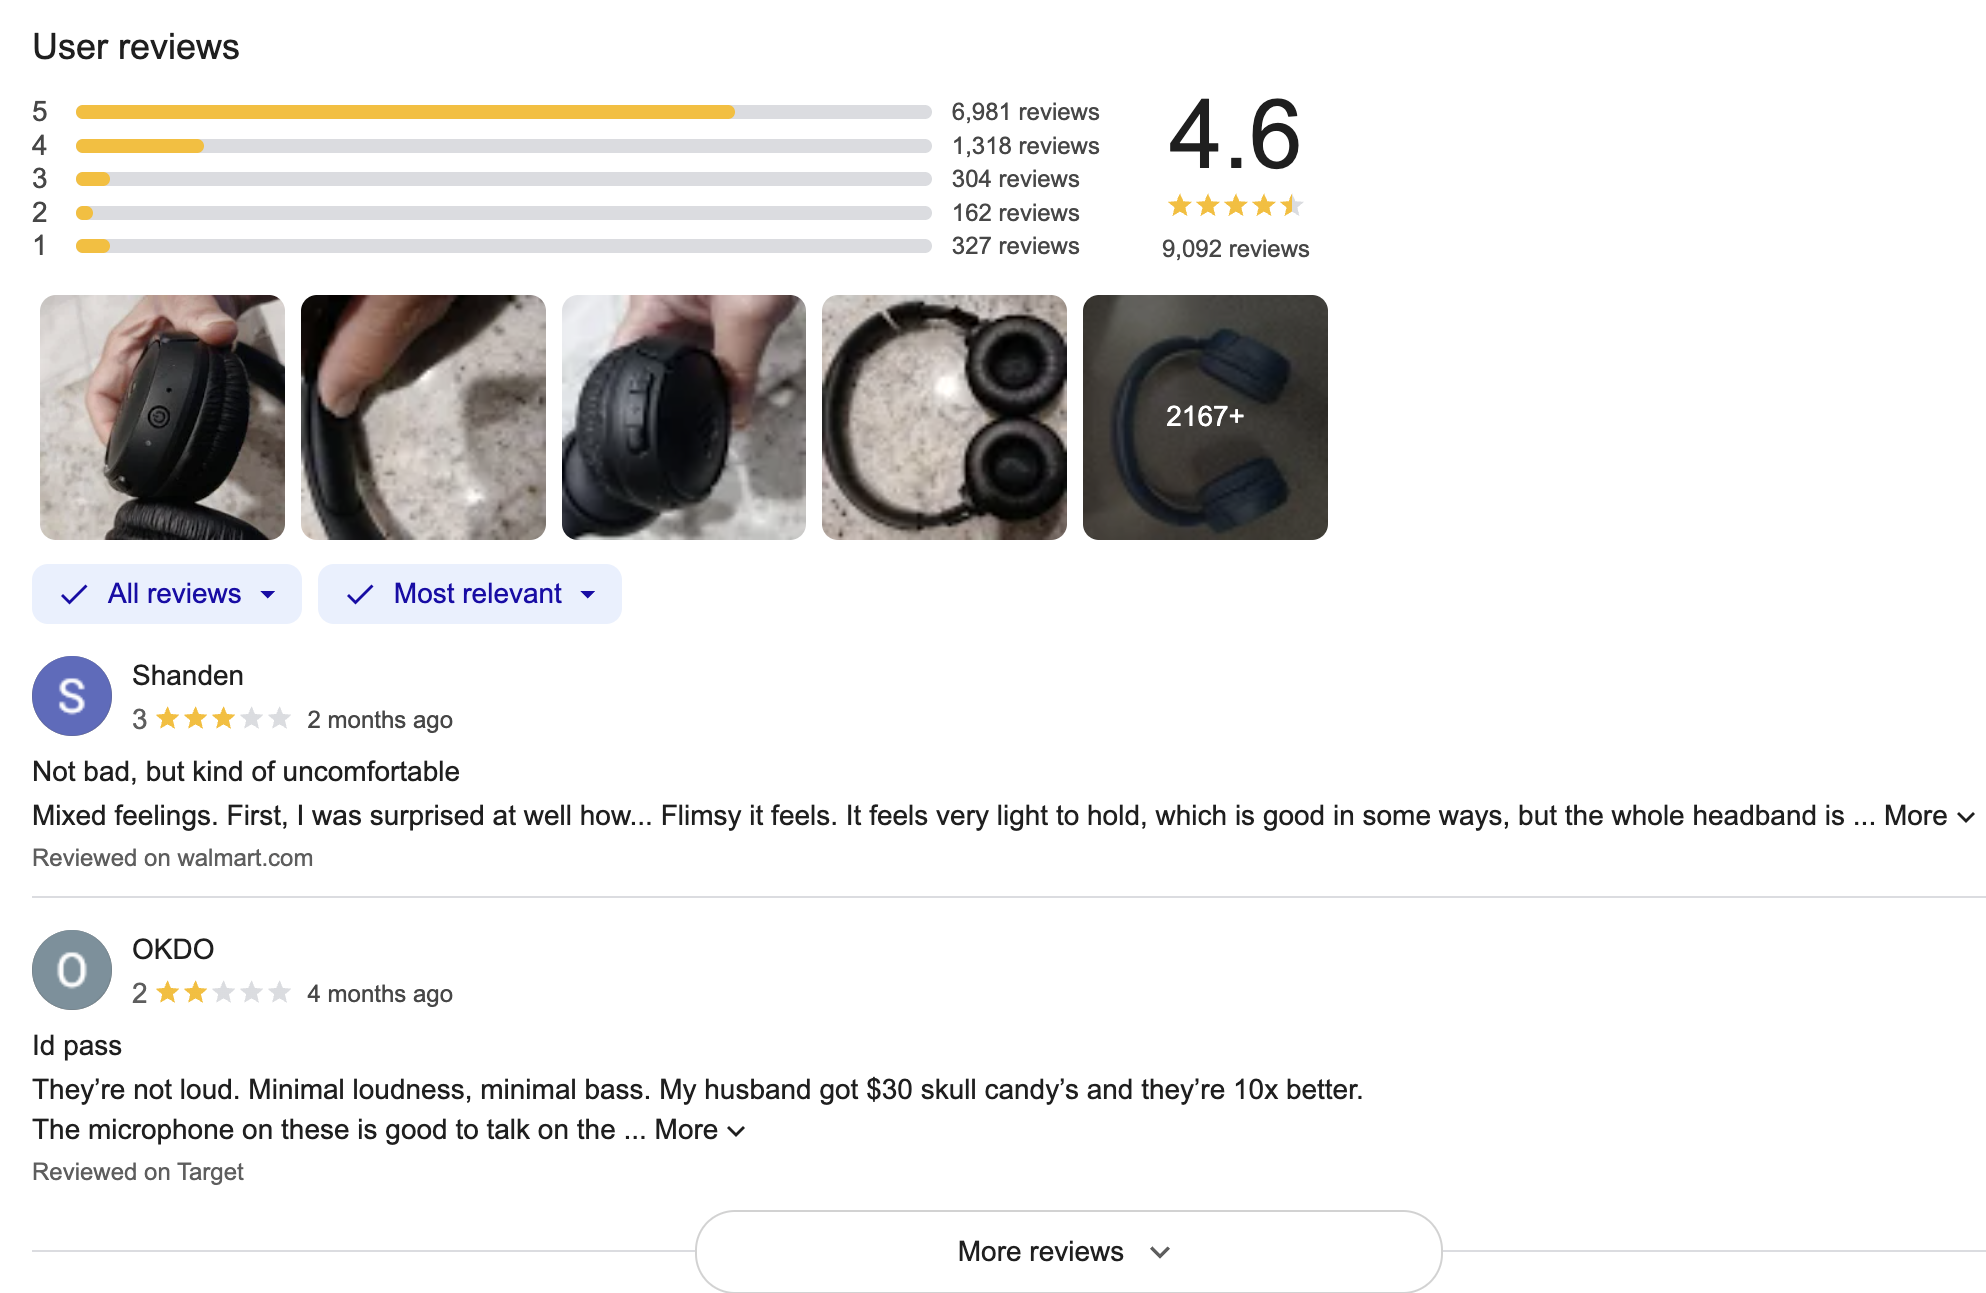
Task: Open the All reviews filter dropdown
Action: click(268, 593)
